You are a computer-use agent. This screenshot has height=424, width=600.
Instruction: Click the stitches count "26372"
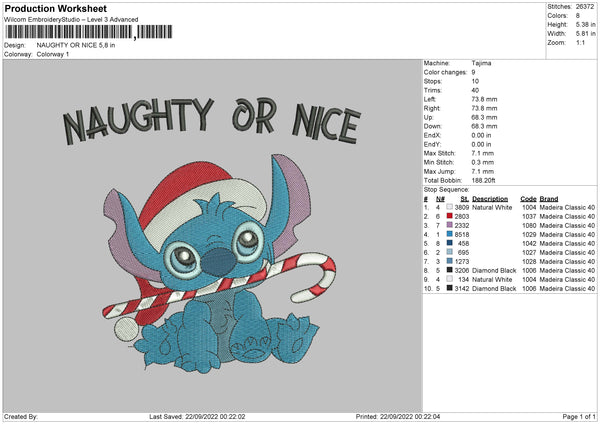585,7
